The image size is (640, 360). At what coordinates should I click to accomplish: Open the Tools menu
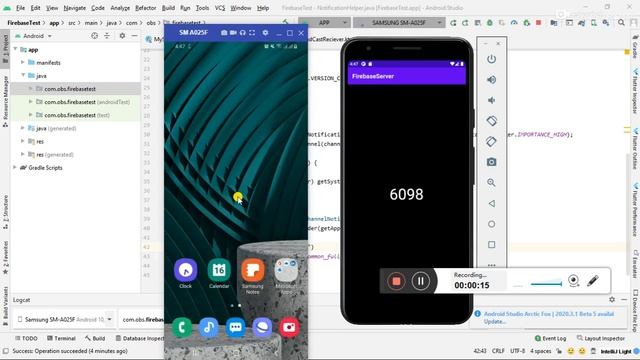point(202,8)
